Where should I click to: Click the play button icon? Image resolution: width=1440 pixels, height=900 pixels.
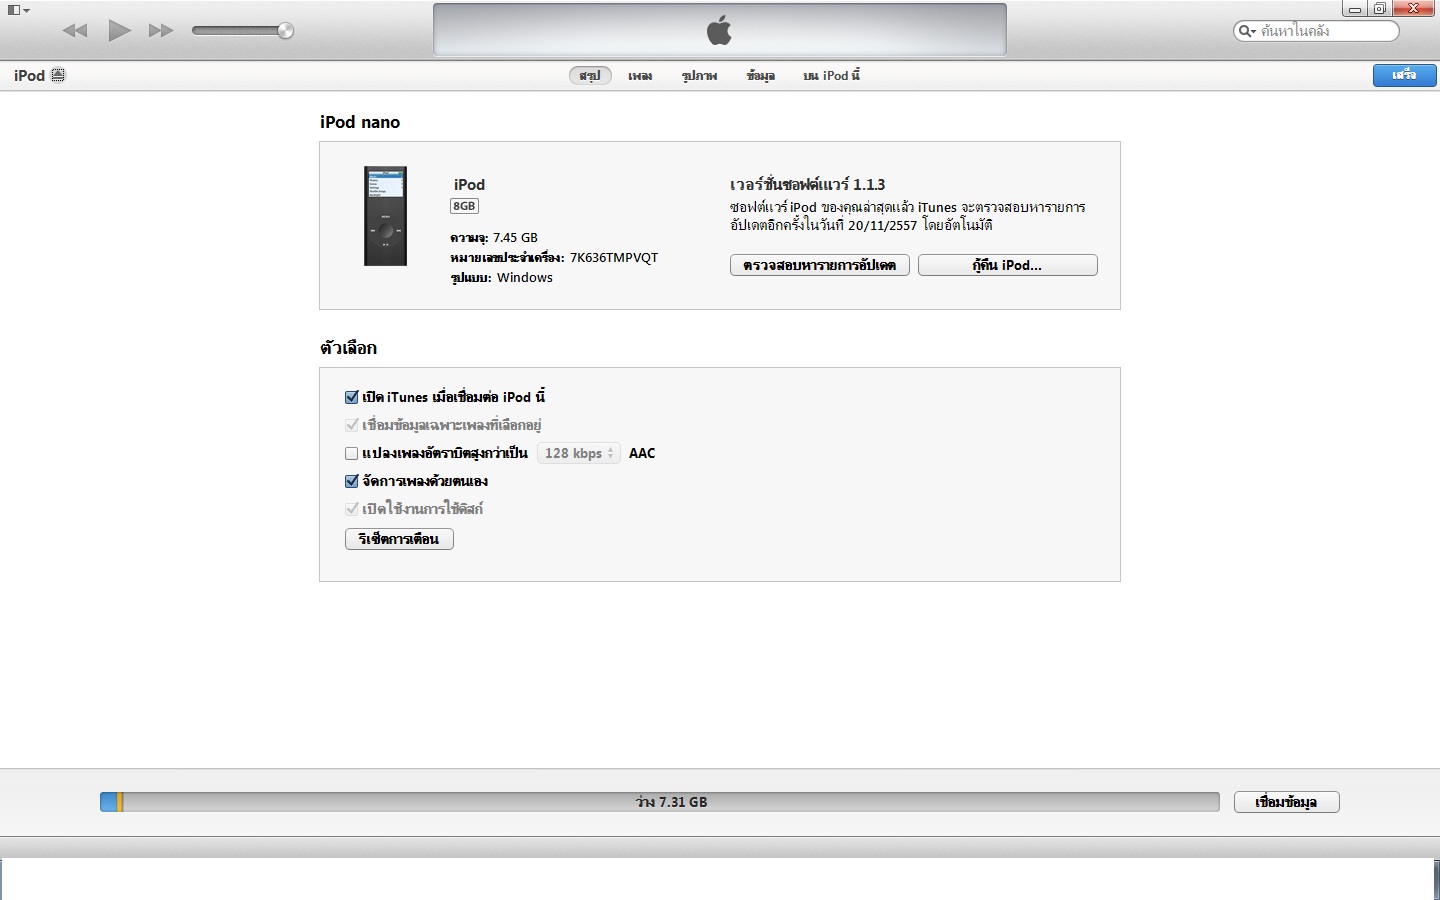[x=120, y=30]
